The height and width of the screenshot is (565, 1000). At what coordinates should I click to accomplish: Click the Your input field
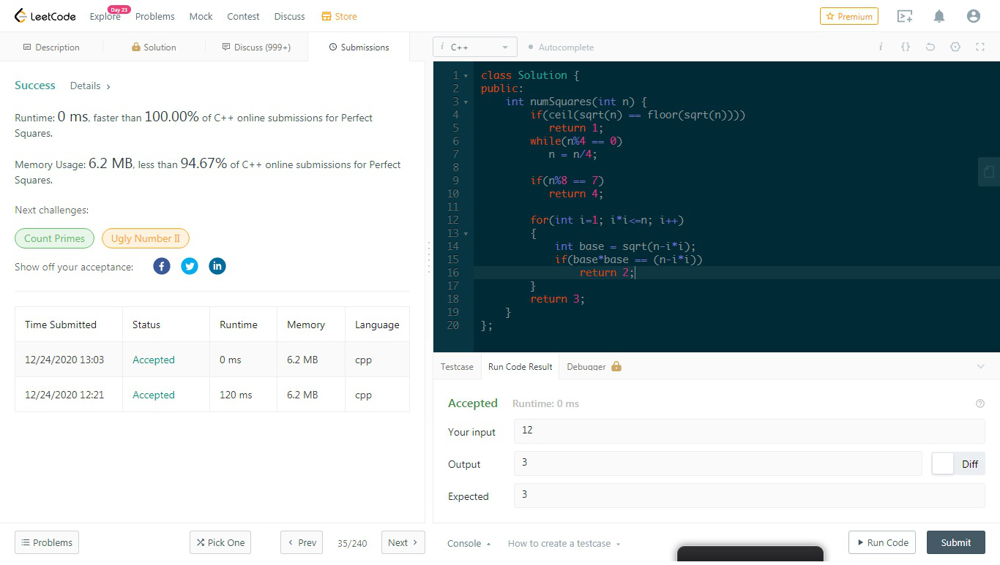coord(748,431)
